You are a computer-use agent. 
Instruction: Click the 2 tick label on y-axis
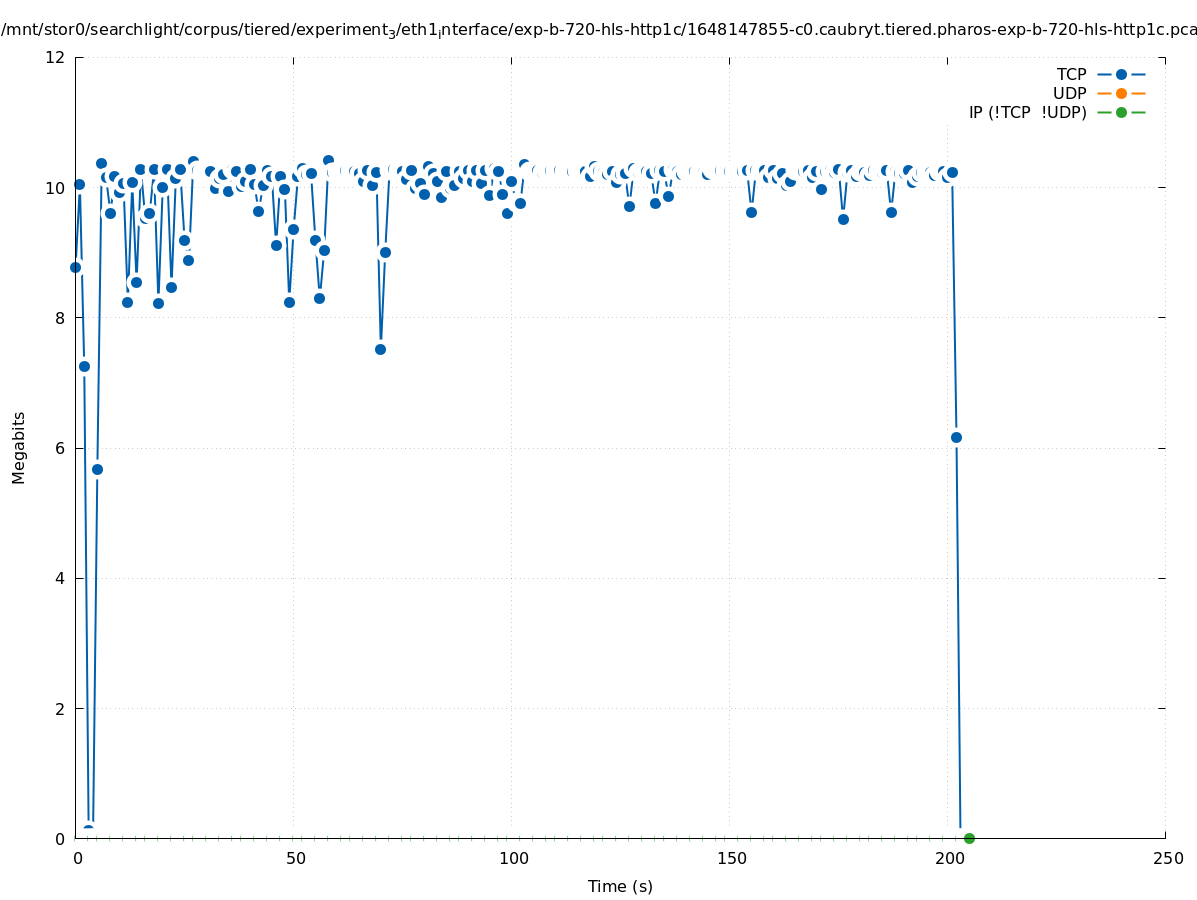[60, 708]
